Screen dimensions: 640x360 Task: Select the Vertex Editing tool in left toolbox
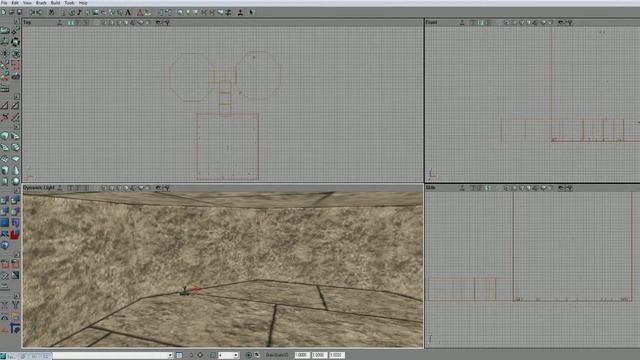(15, 31)
